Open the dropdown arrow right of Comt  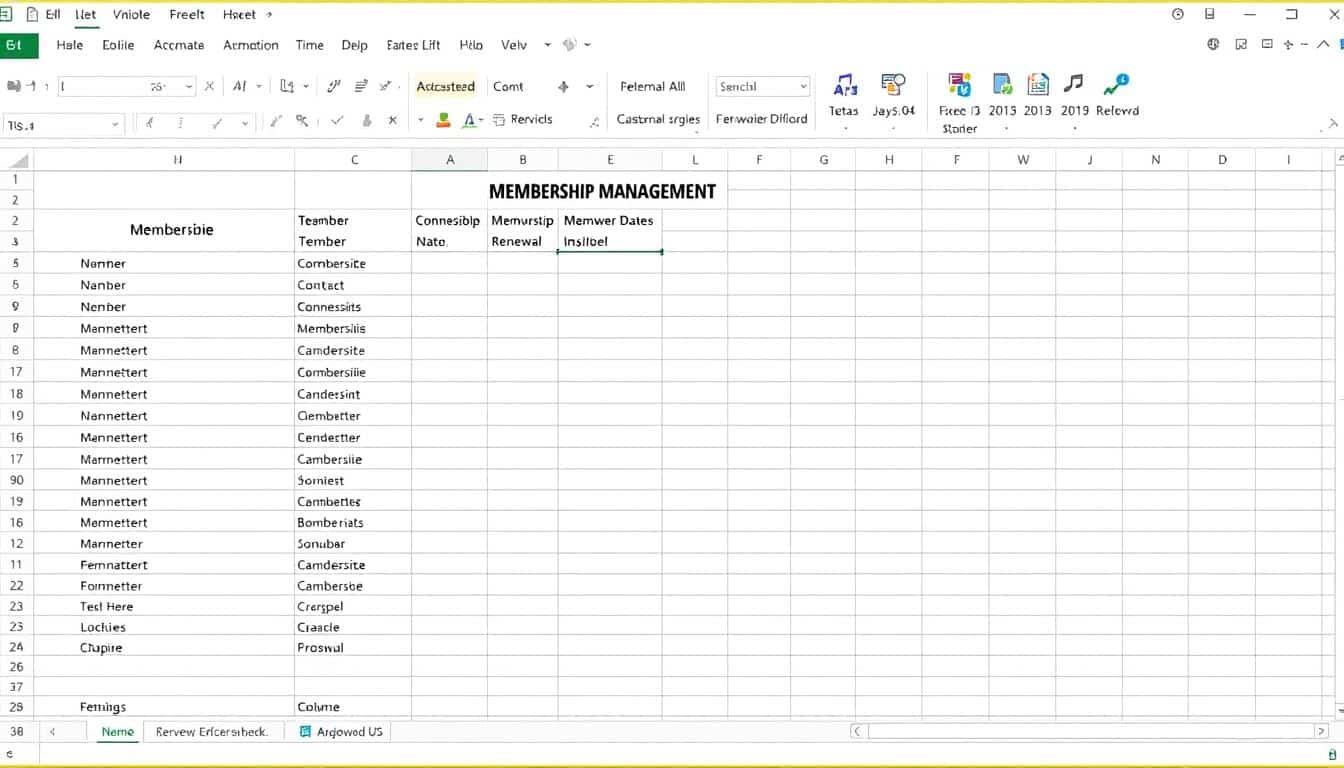[589, 87]
